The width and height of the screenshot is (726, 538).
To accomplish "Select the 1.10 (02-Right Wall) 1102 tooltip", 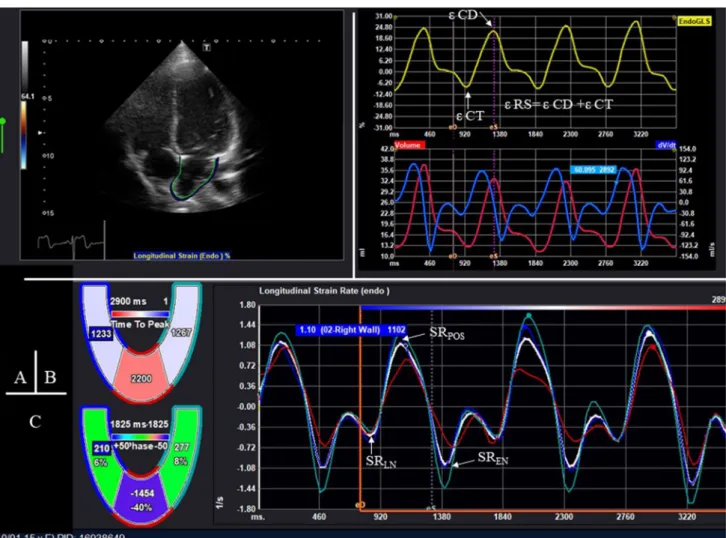I will (352, 330).
